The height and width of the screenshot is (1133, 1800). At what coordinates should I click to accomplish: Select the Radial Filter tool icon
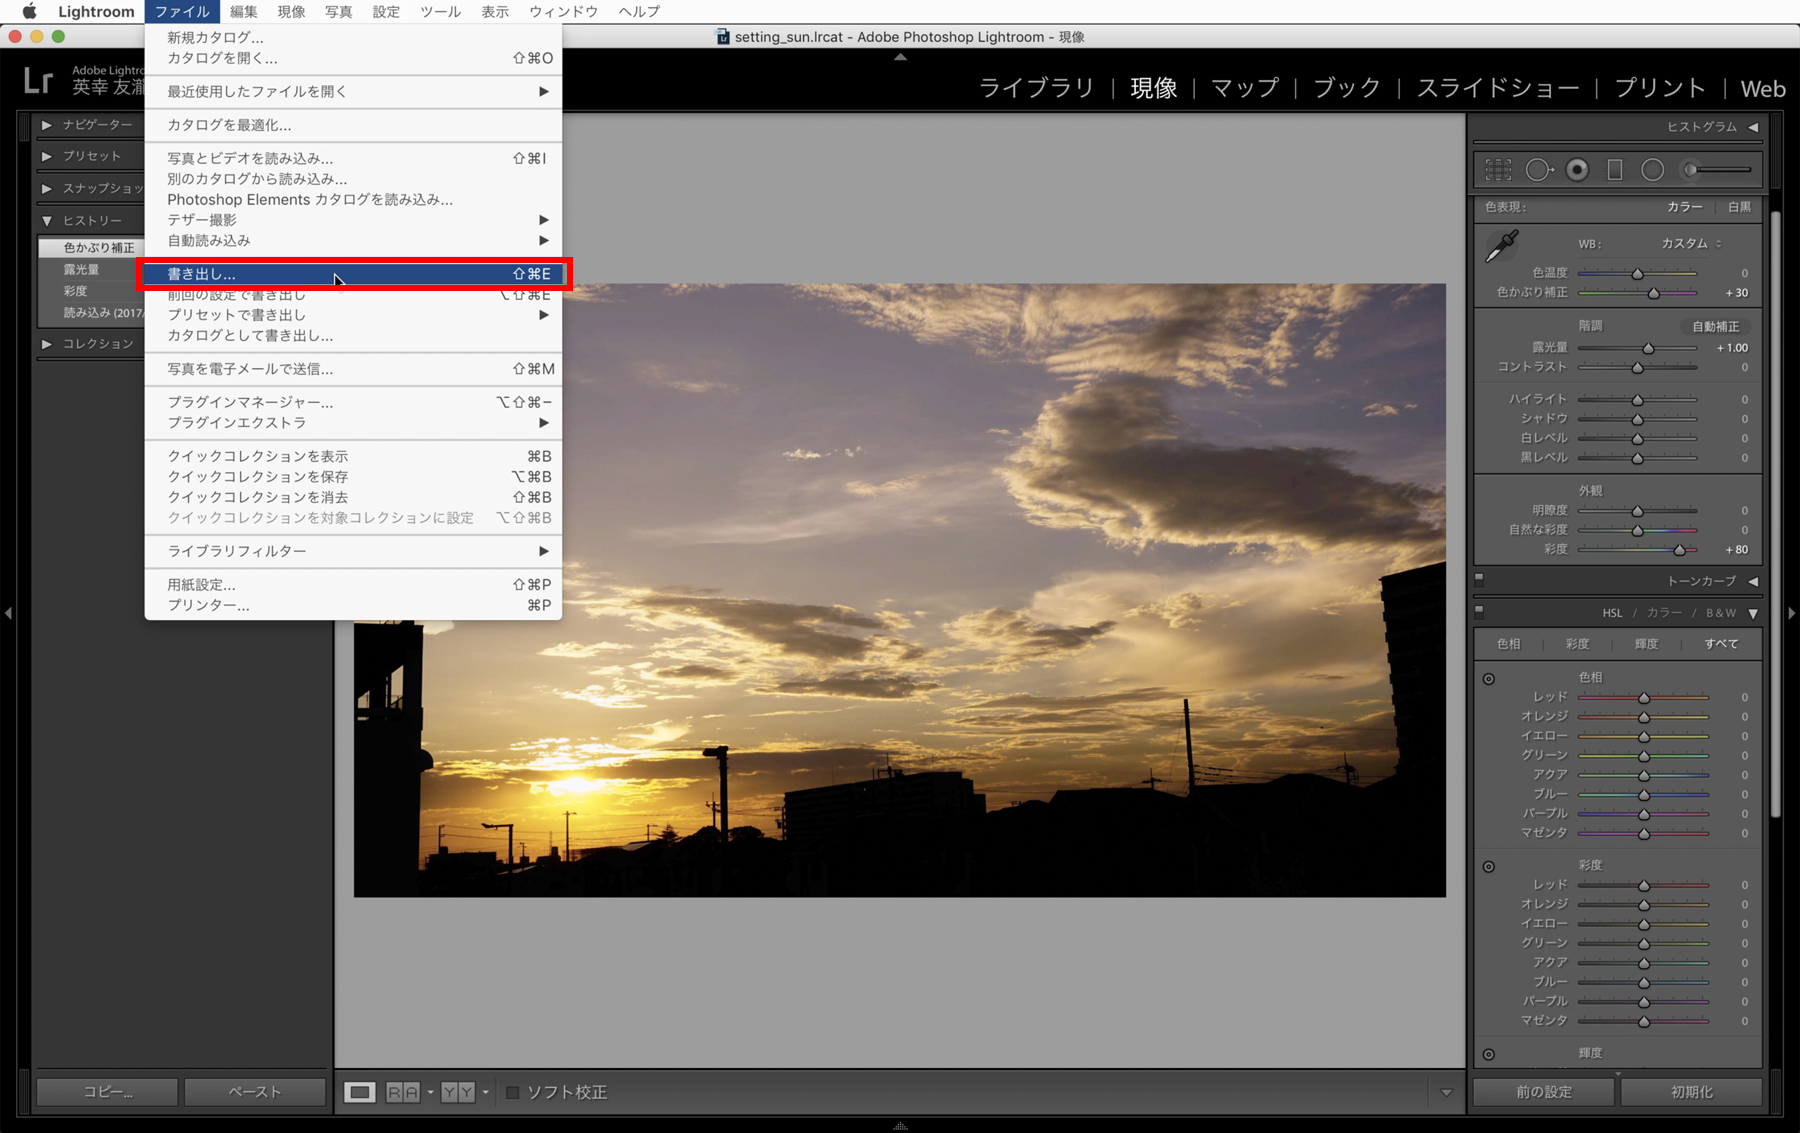click(1653, 170)
